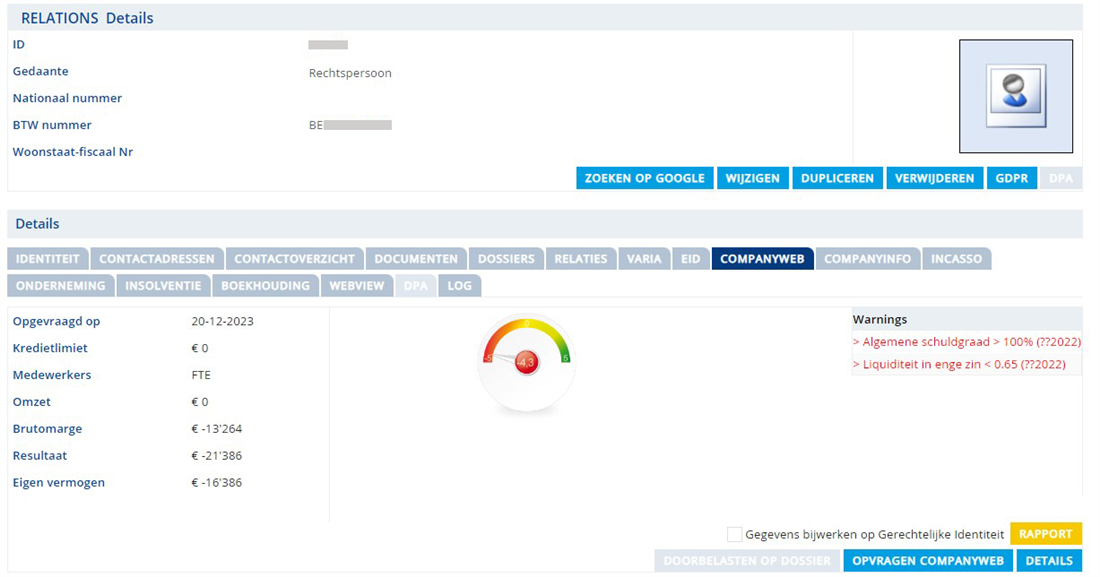The width and height of the screenshot is (1100, 577).
Task: Enable Gegevens bijwerken op Gerechtelijke Identiteit checkbox
Action: point(735,534)
